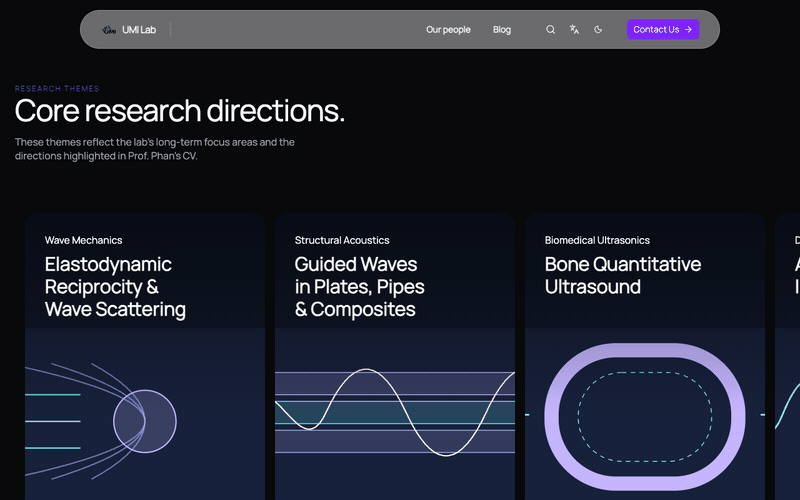Click the bone ring cross-section illustration
The width and height of the screenshot is (800, 500).
point(645,417)
